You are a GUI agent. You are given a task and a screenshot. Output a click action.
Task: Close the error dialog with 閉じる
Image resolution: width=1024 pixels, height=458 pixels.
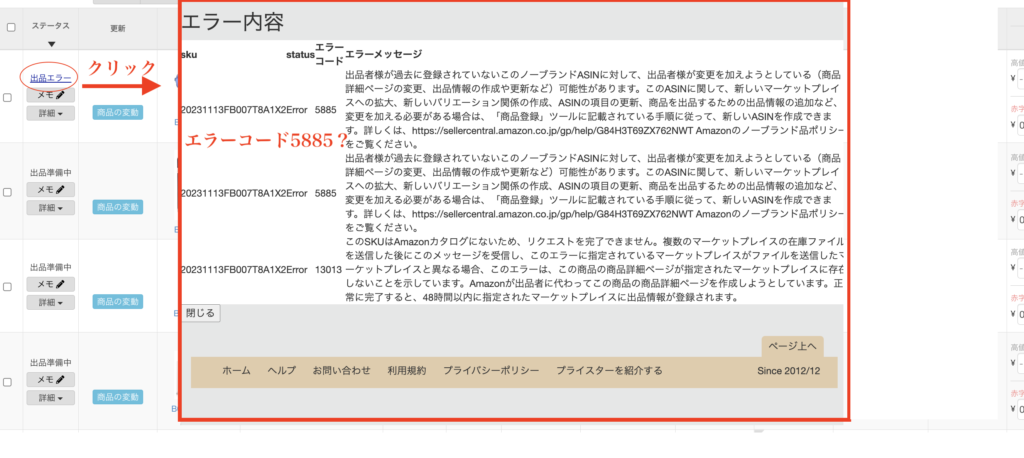[x=200, y=313]
